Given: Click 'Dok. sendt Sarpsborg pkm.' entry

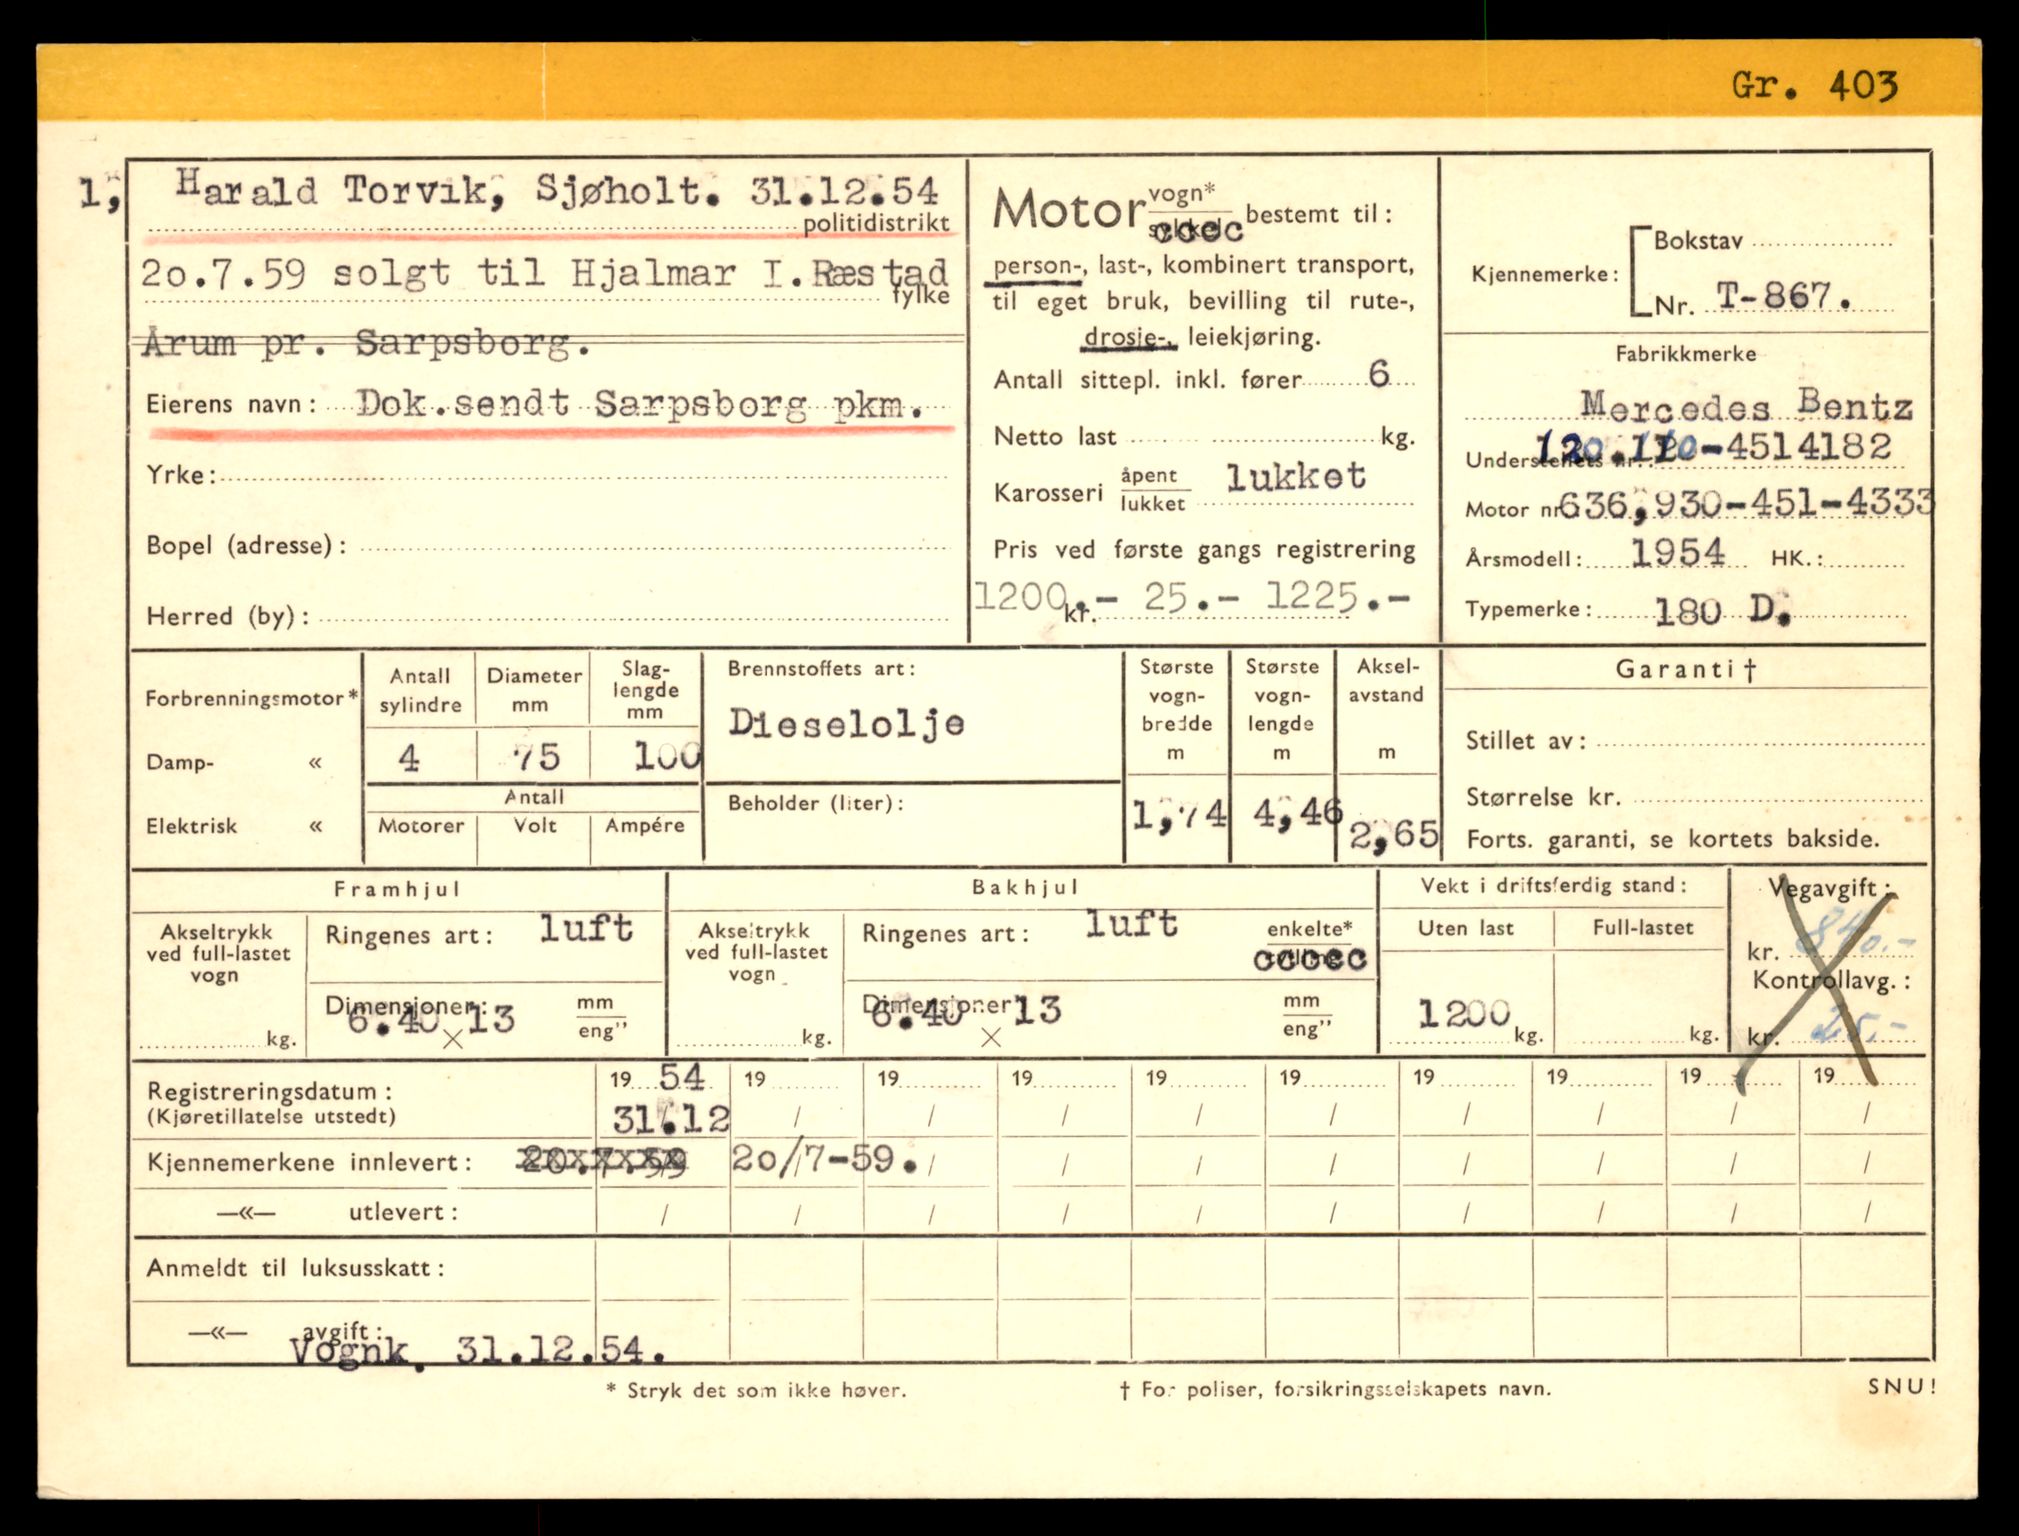Looking at the screenshot, I should point(641,403).
